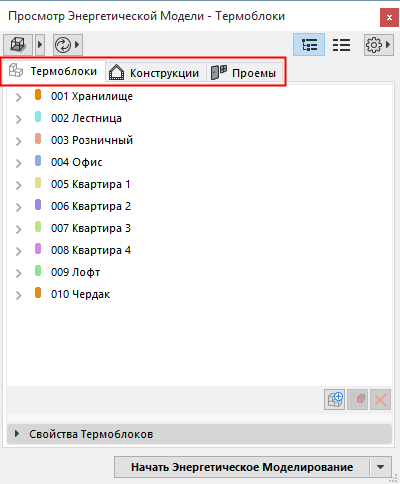Click the green swatch of 009 Лофт

point(38,271)
